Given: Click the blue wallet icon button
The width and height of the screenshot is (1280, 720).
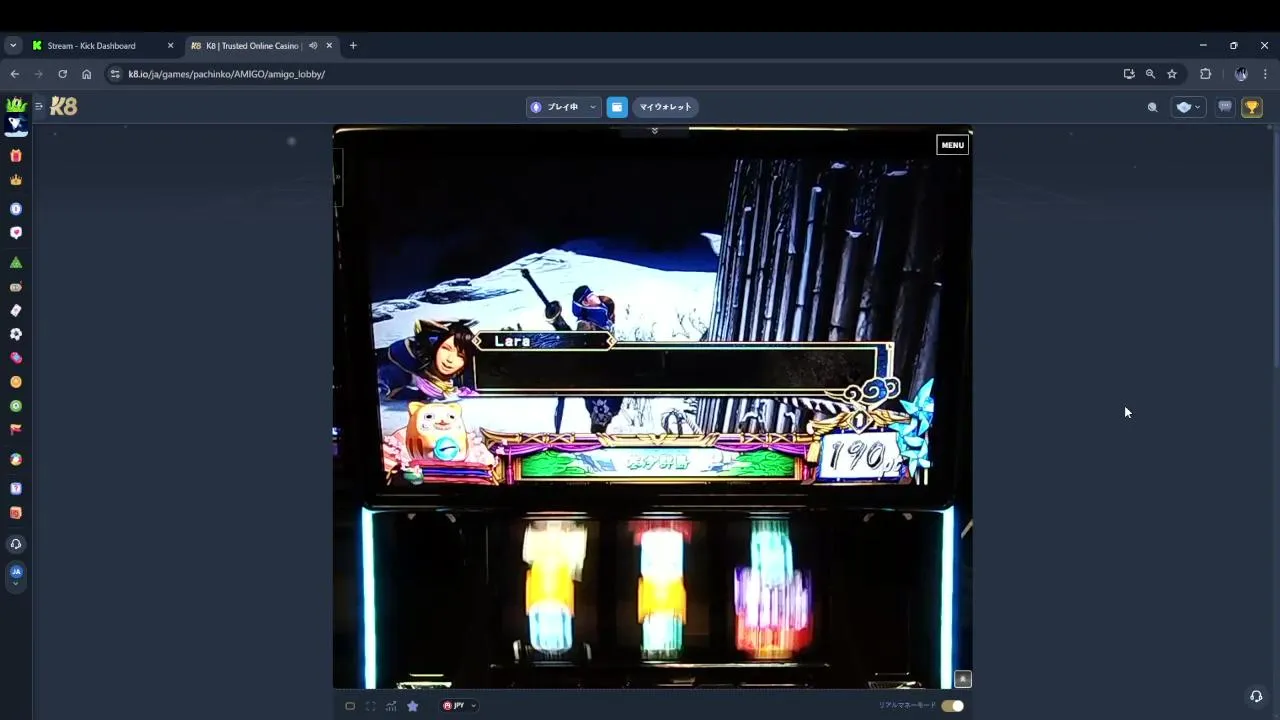Looking at the screenshot, I should [x=617, y=107].
